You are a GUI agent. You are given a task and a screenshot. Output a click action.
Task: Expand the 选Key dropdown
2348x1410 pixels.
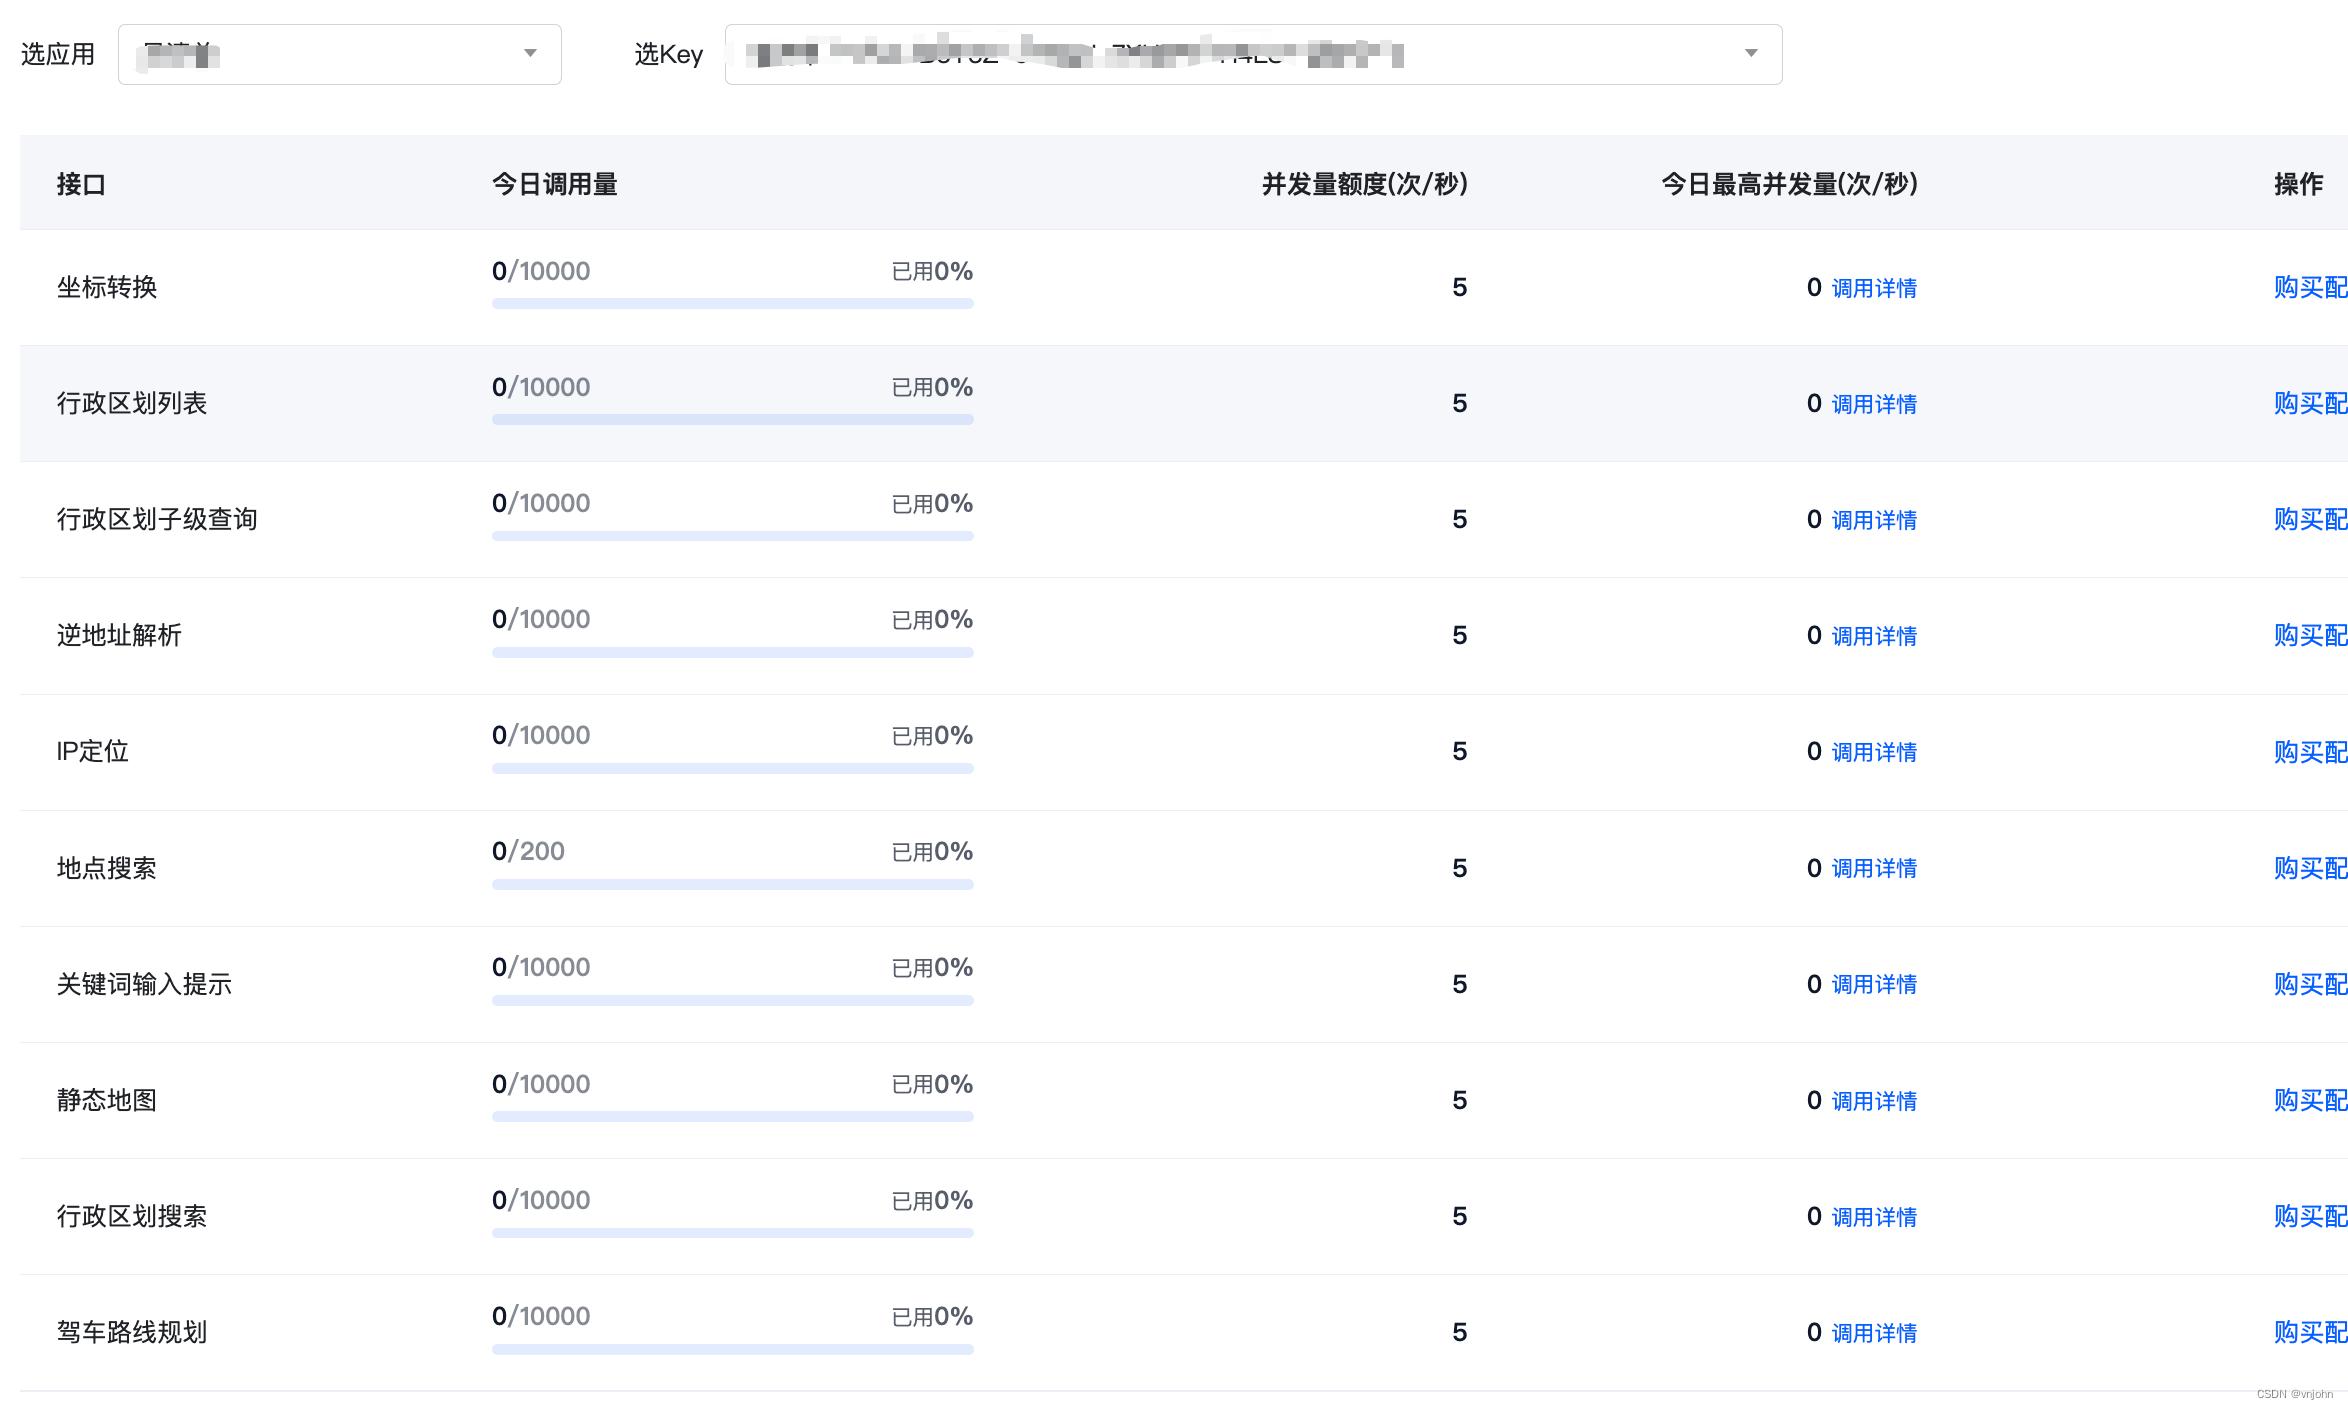1252,54
